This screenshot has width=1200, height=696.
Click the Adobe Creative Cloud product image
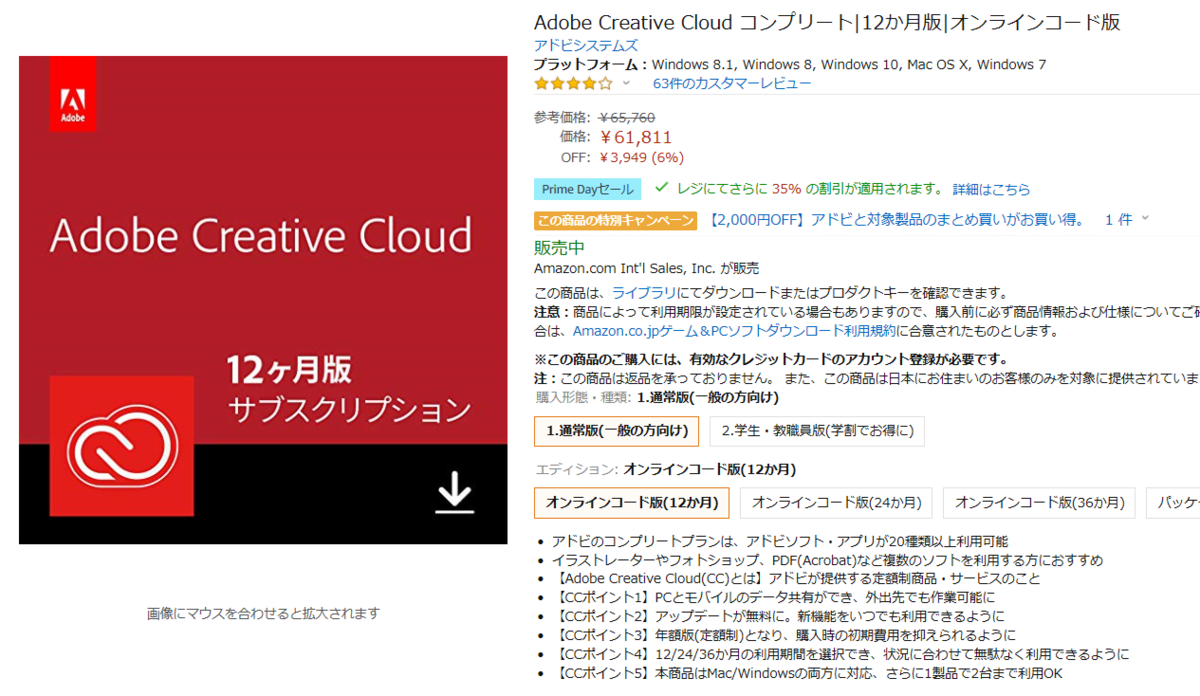point(263,300)
